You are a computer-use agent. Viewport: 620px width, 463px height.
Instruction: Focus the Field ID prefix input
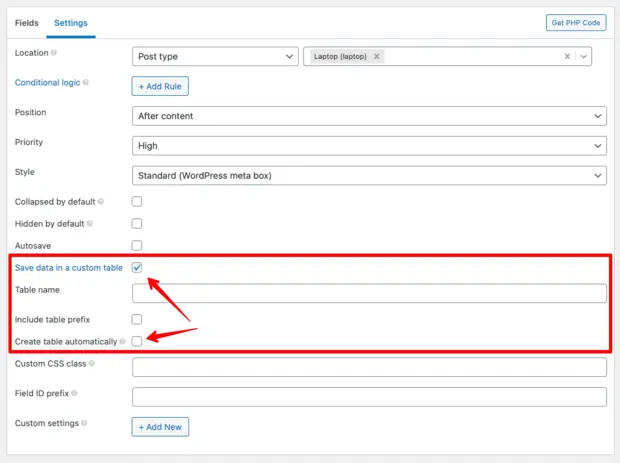(369, 397)
